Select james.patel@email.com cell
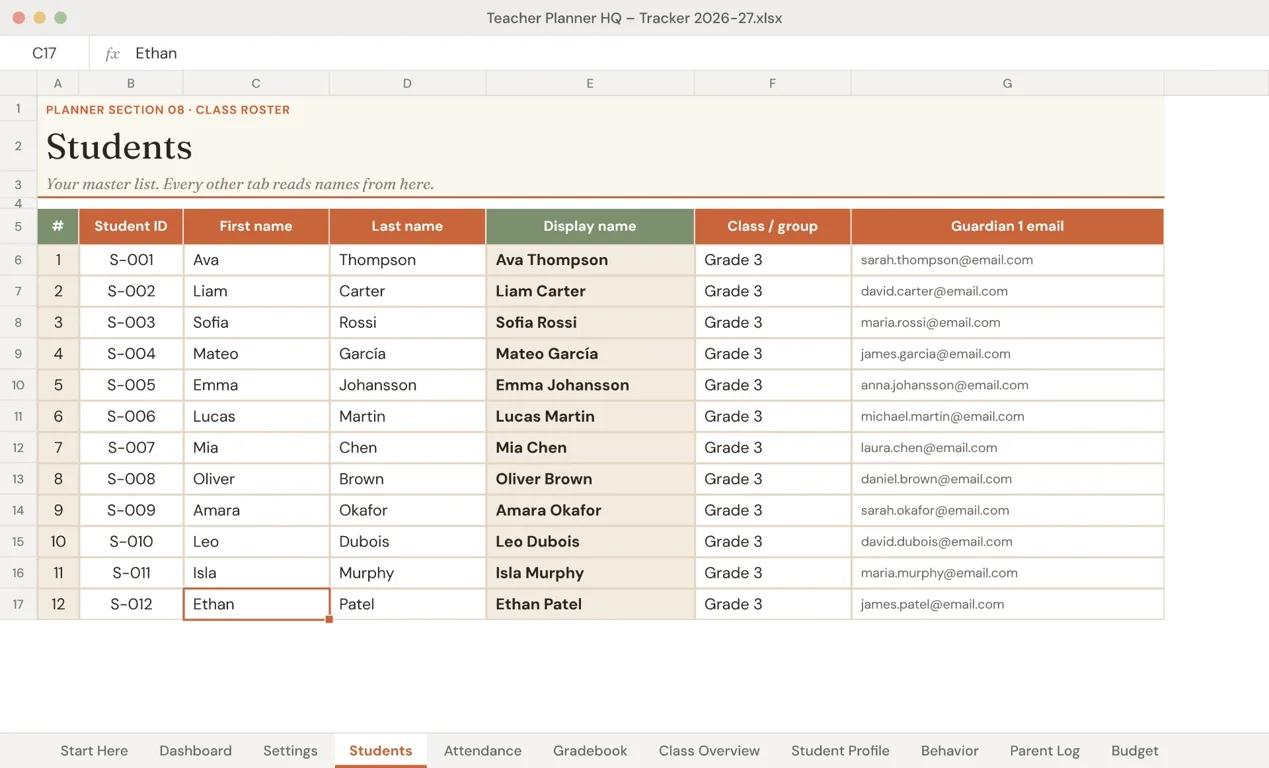 pos(1007,604)
